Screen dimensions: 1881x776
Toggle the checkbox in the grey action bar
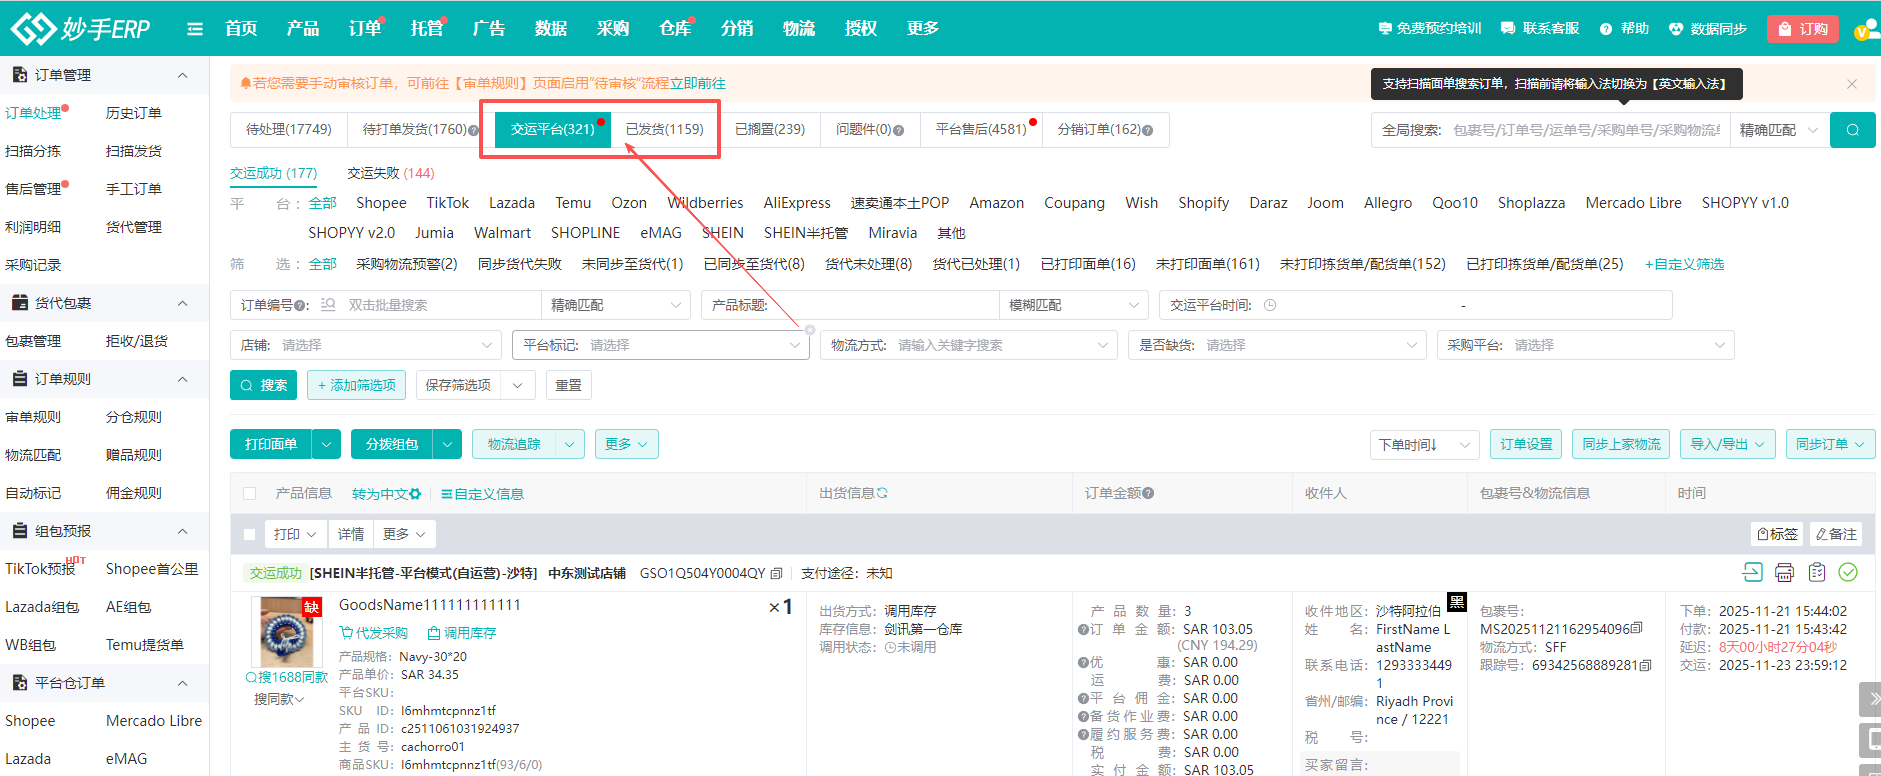250,534
